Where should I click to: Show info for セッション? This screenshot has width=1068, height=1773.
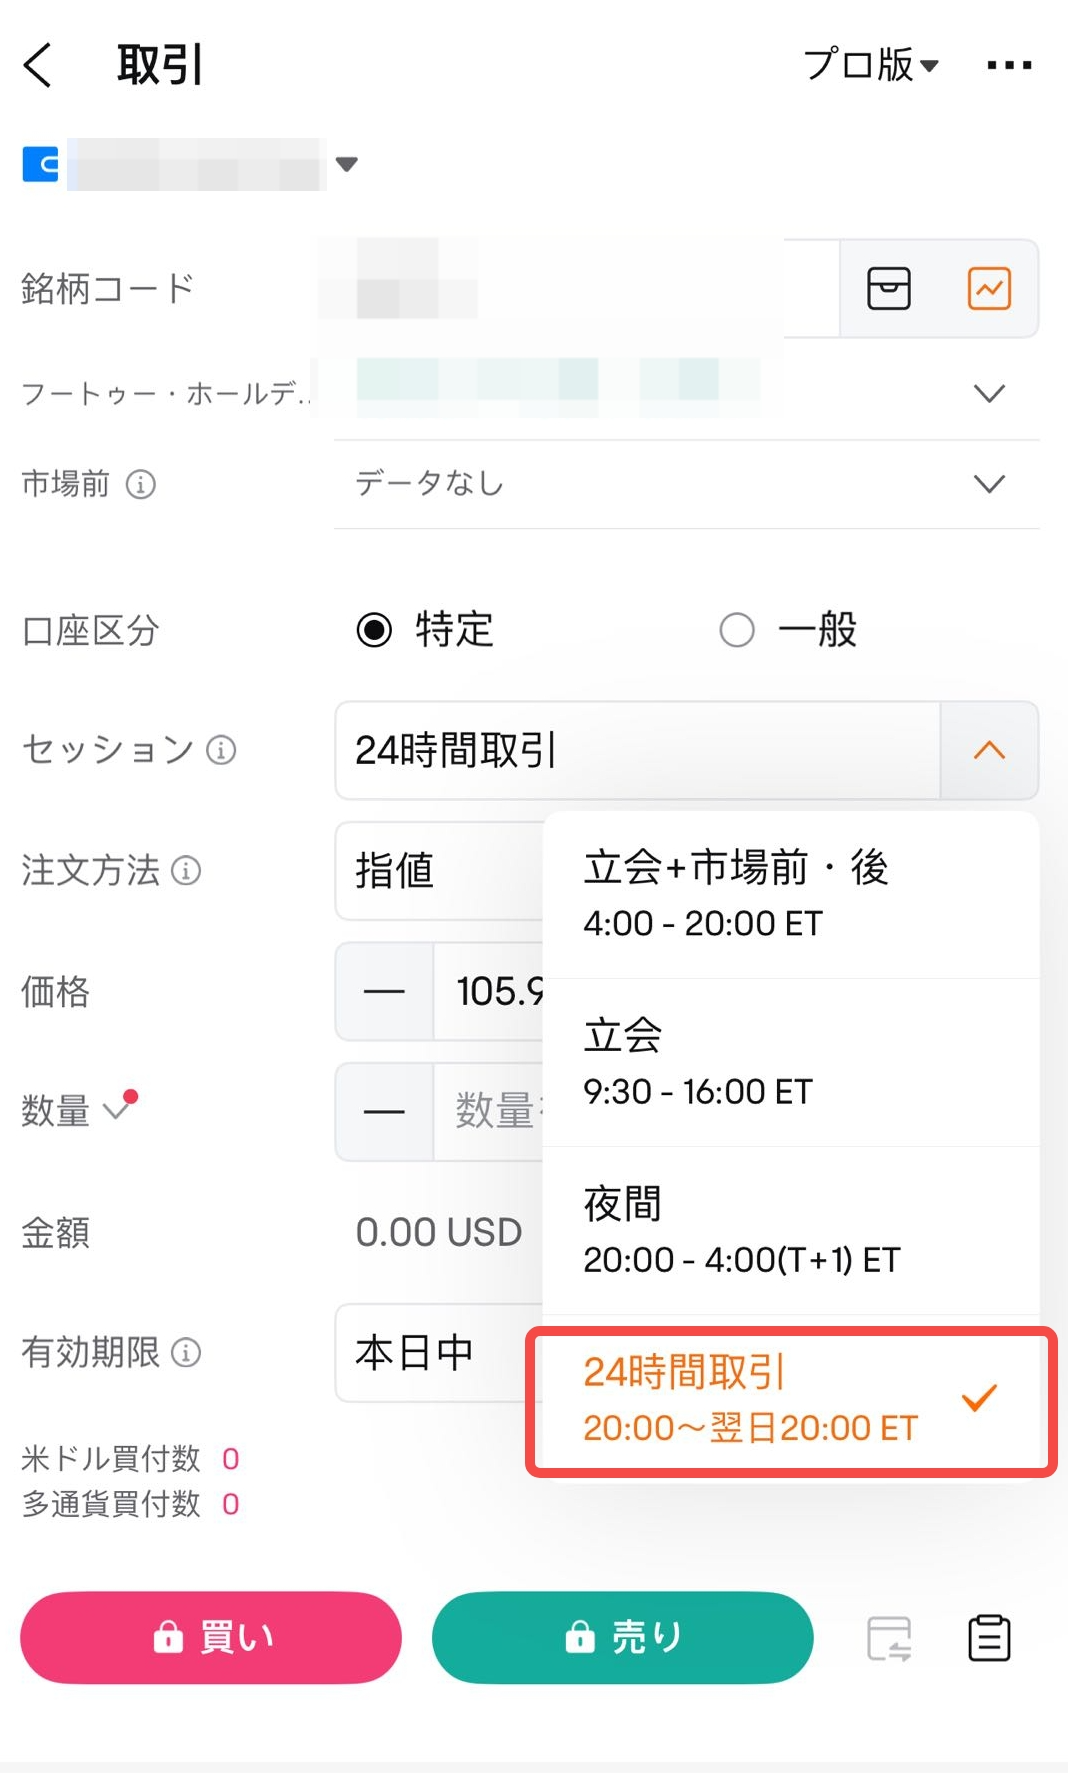(221, 750)
